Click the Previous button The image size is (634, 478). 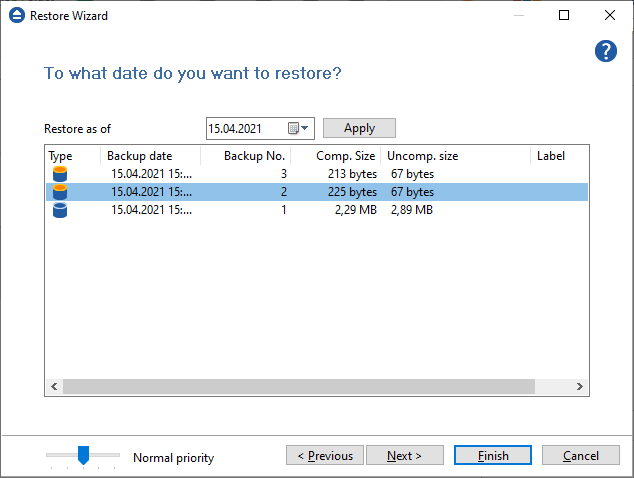(325, 455)
